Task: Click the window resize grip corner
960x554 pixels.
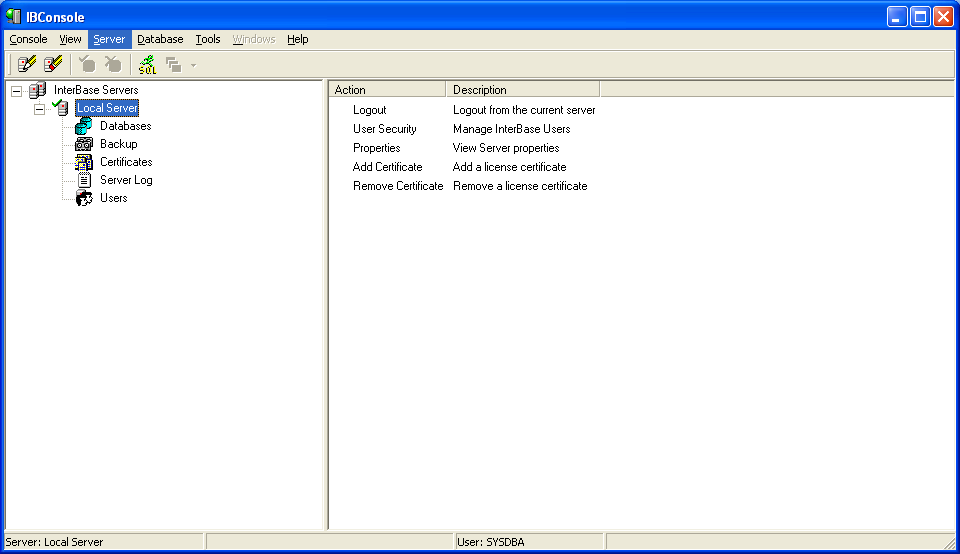Action: point(949,543)
